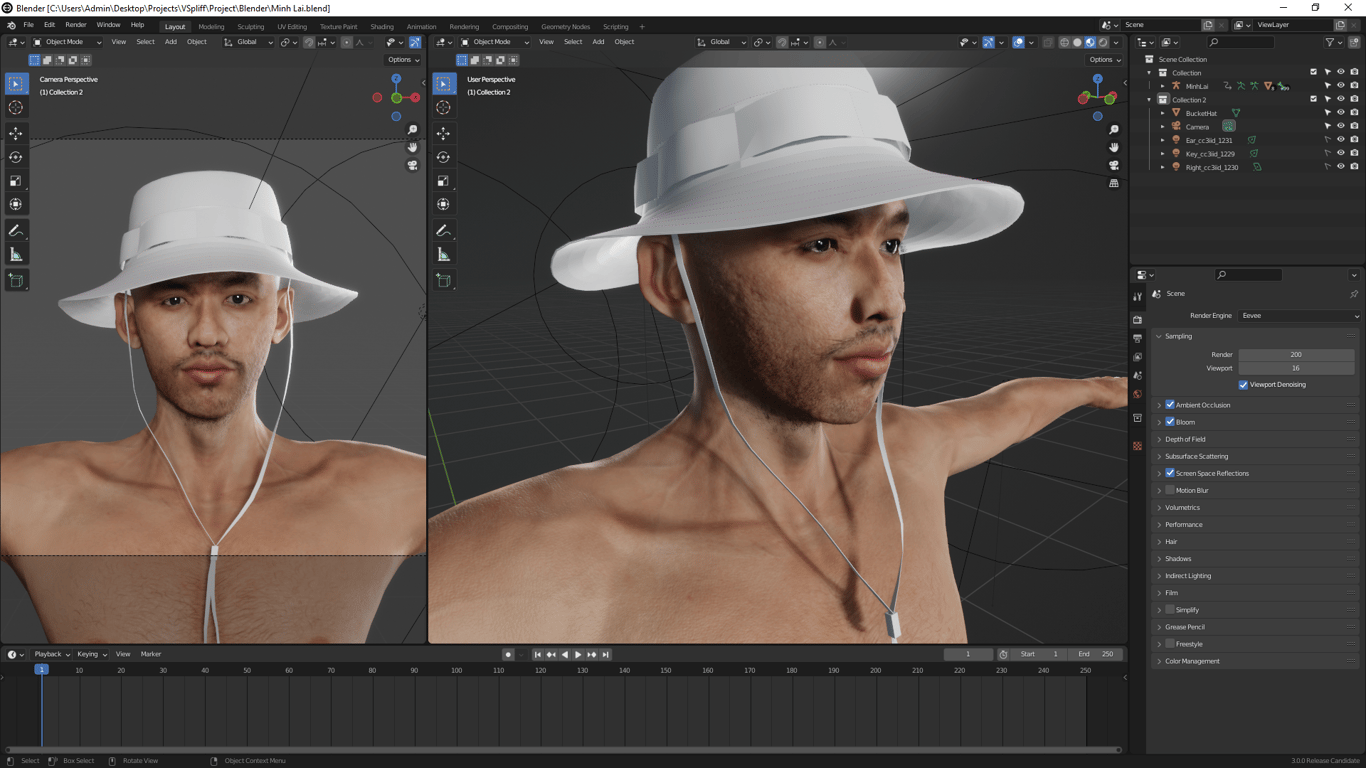Turn off Ambient Occlusion checkbox
The width and height of the screenshot is (1366, 768).
pyautogui.click(x=1170, y=405)
